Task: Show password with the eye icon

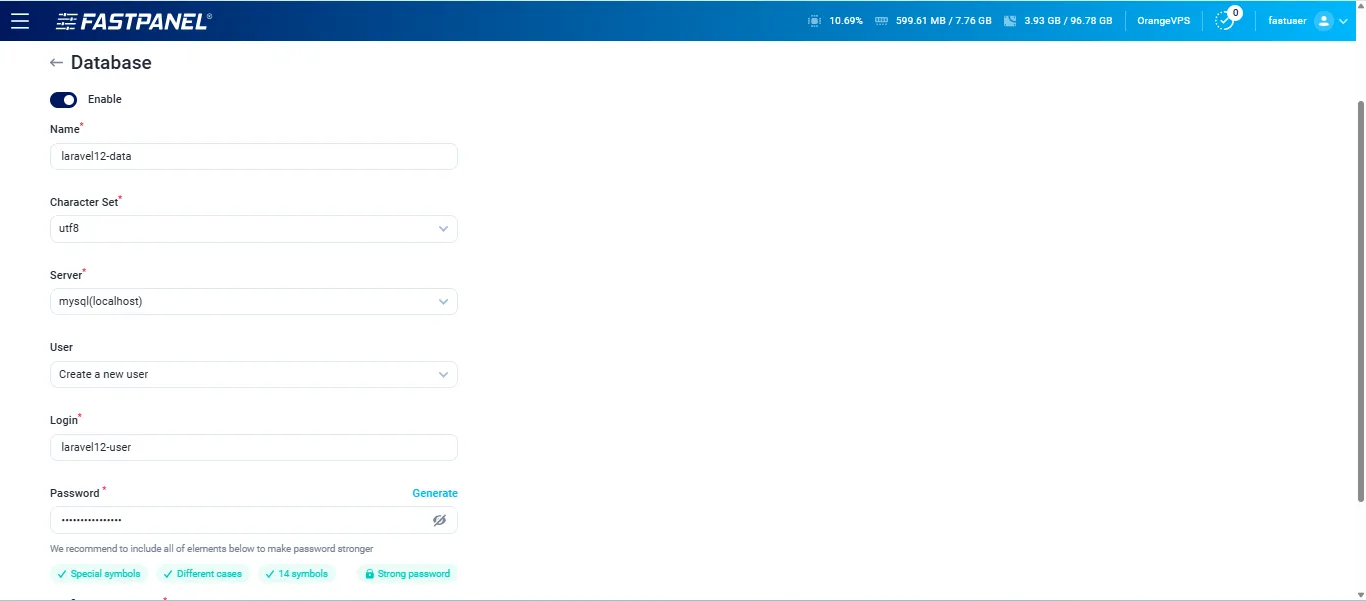Action: (x=439, y=520)
